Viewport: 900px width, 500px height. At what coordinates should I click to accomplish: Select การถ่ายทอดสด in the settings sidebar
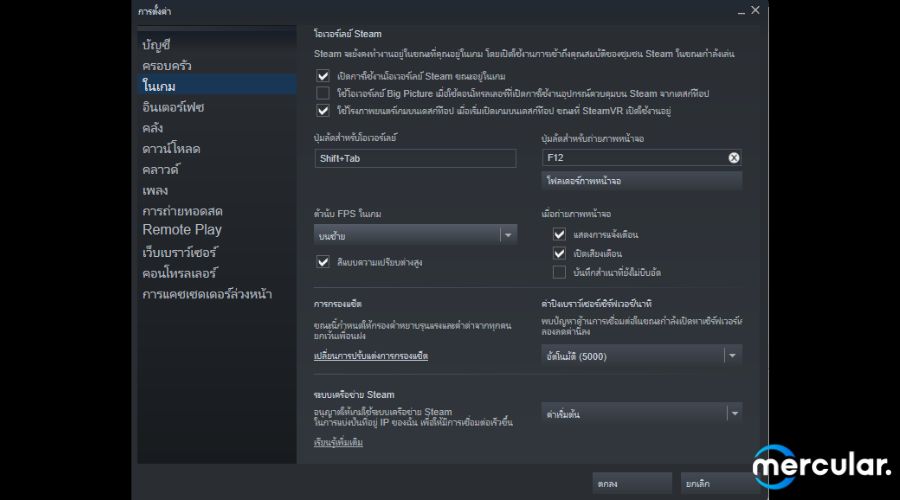[x=183, y=211]
